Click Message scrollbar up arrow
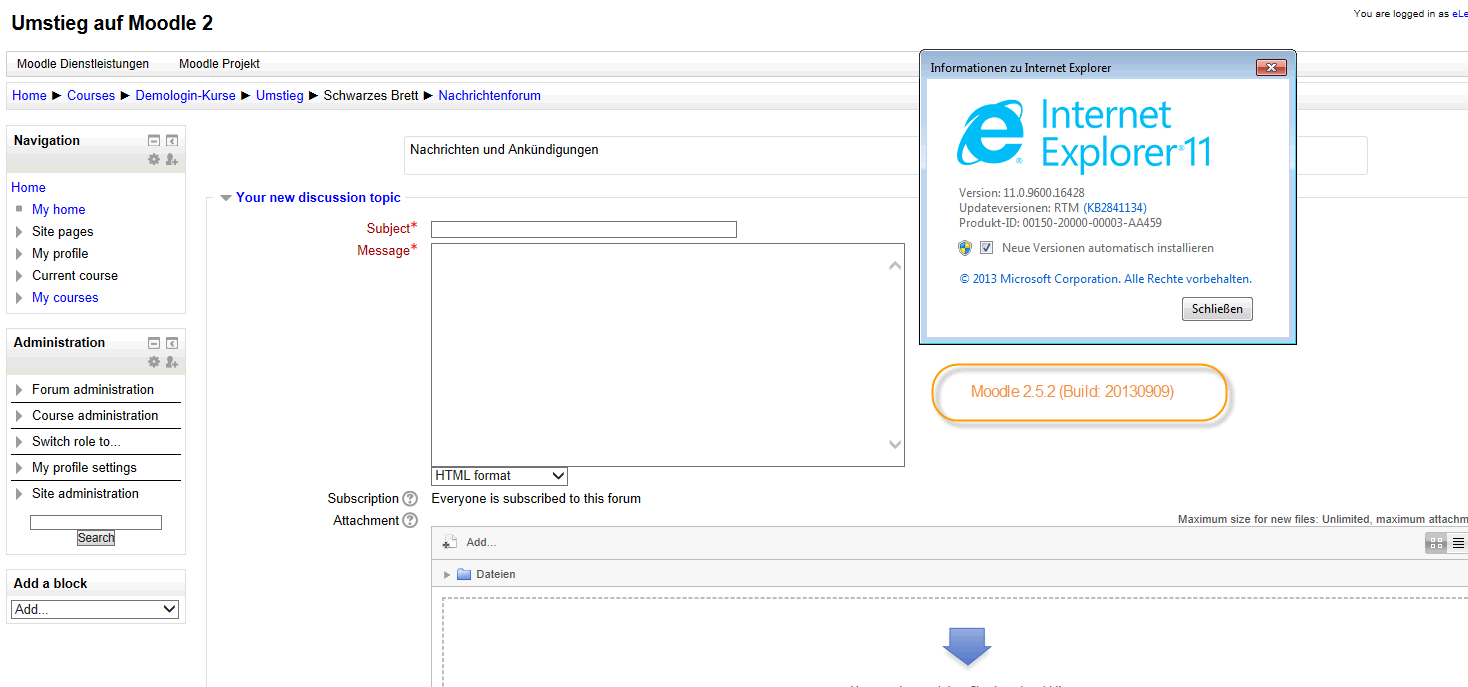Image resolution: width=1468 pixels, height=687 pixels. point(895,265)
